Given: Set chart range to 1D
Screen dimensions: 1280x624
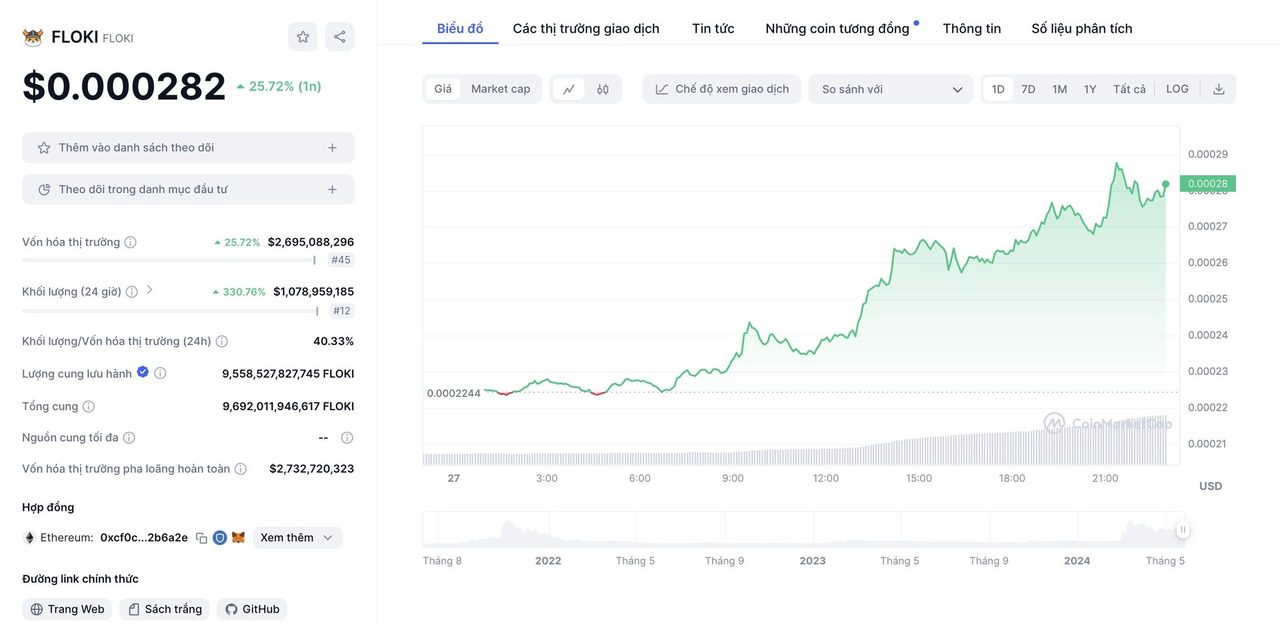Looking at the screenshot, I should pyautogui.click(x=998, y=89).
